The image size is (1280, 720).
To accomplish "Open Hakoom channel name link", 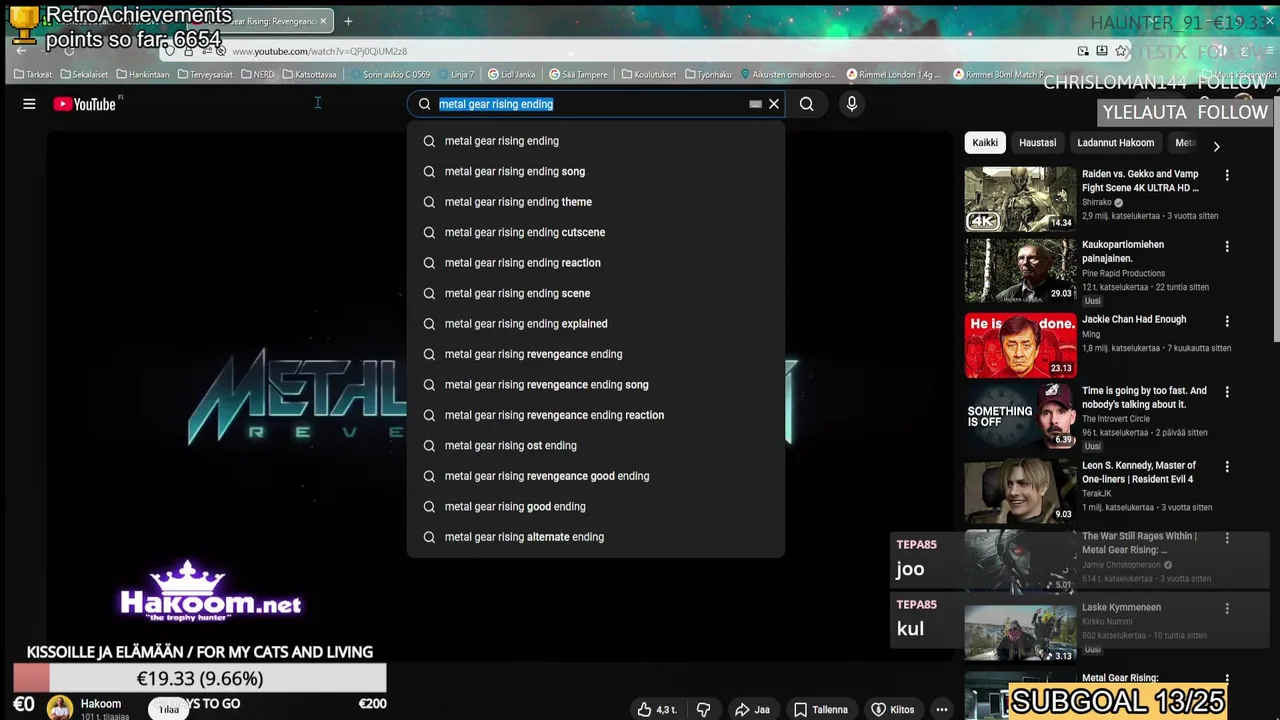I will (101, 704).
